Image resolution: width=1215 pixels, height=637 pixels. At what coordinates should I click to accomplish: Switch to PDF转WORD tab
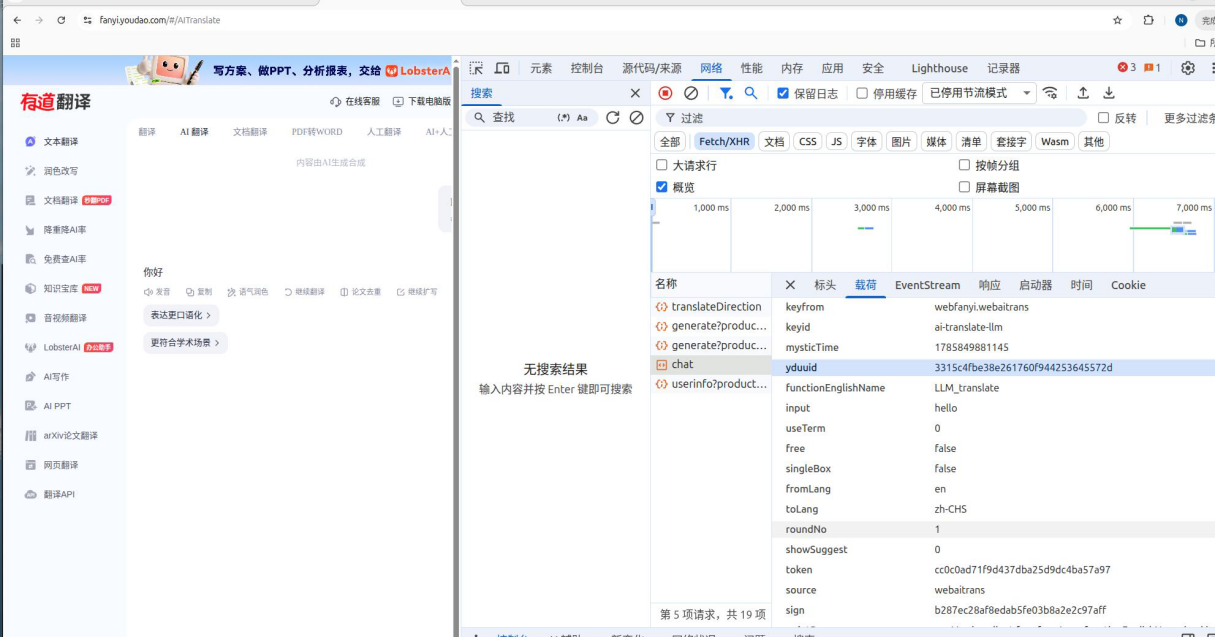click(317, 132)
